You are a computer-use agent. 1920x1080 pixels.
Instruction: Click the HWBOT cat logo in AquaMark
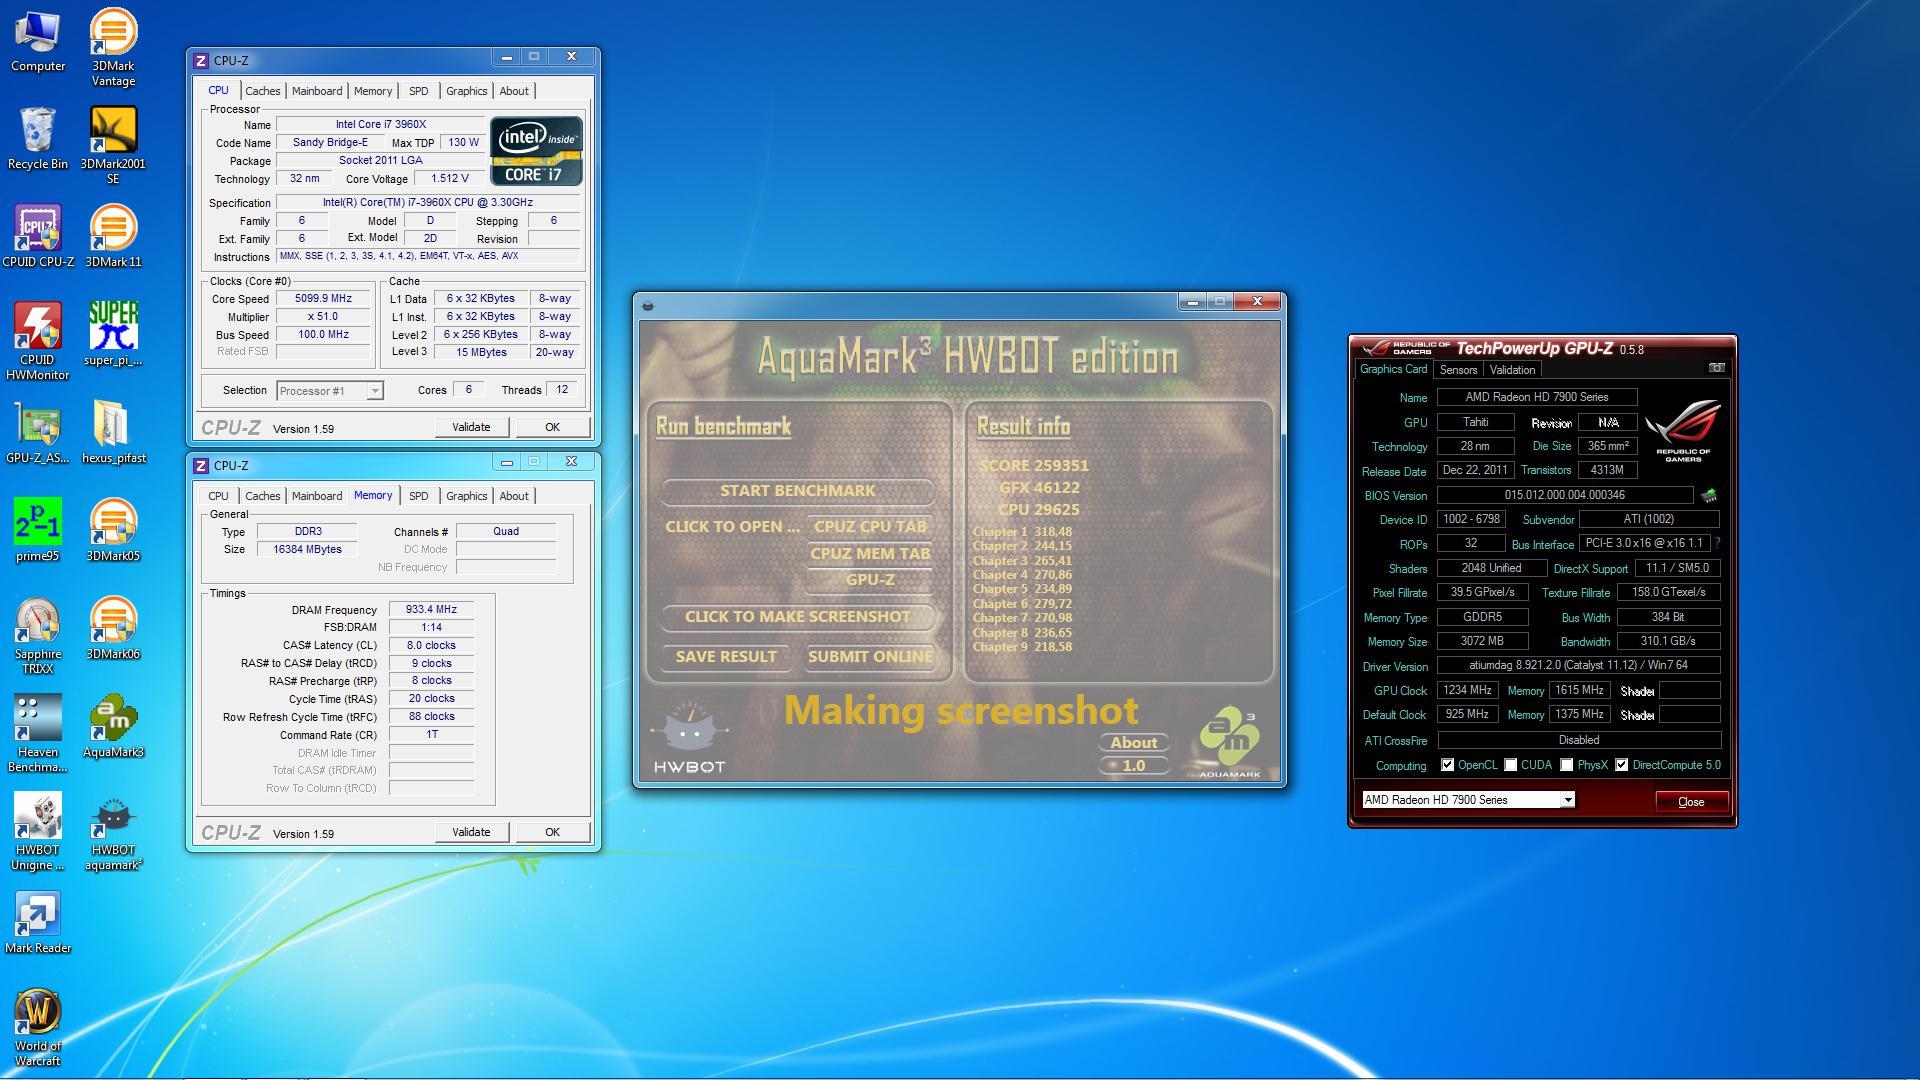689,740
